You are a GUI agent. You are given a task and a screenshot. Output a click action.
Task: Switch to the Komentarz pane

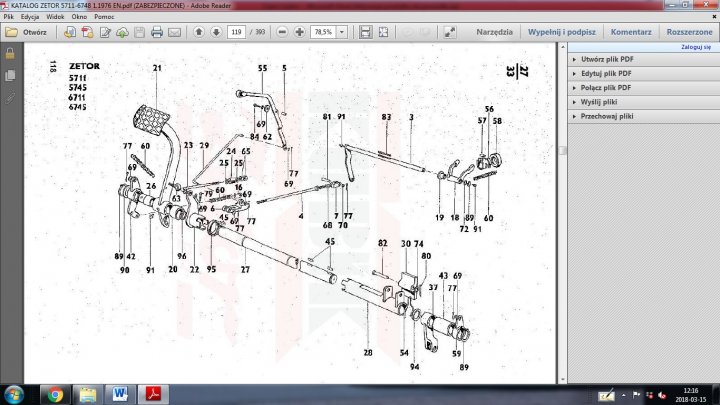click(x=631, y=32)
